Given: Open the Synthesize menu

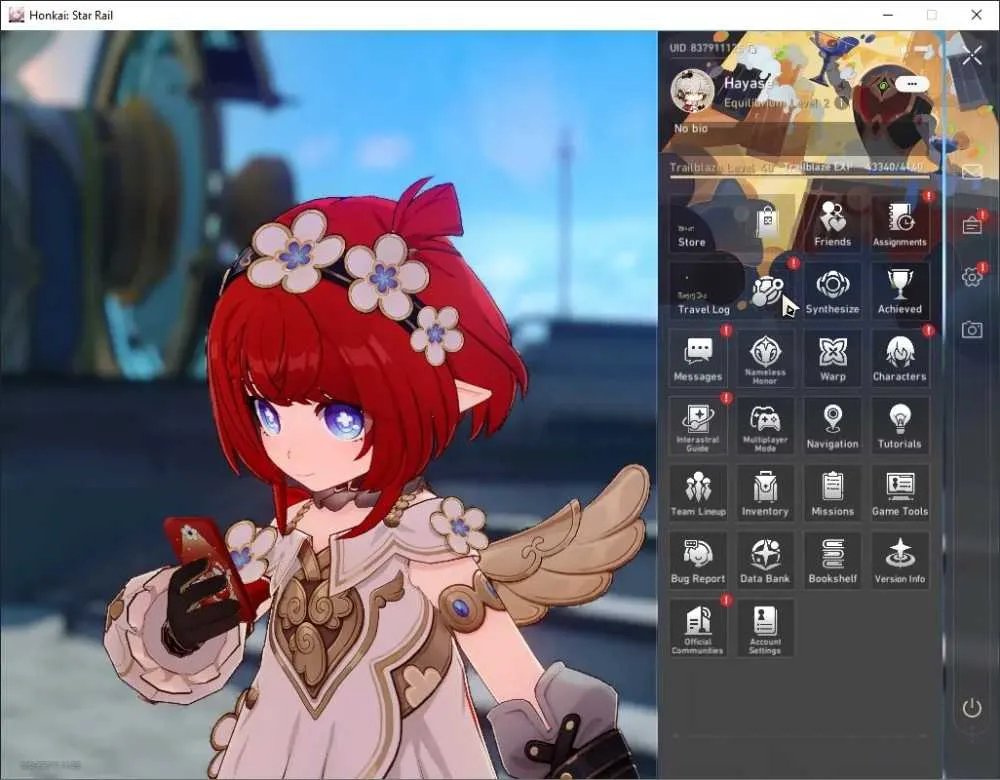Looking at the screenshot, I should (x=832, y=291).
